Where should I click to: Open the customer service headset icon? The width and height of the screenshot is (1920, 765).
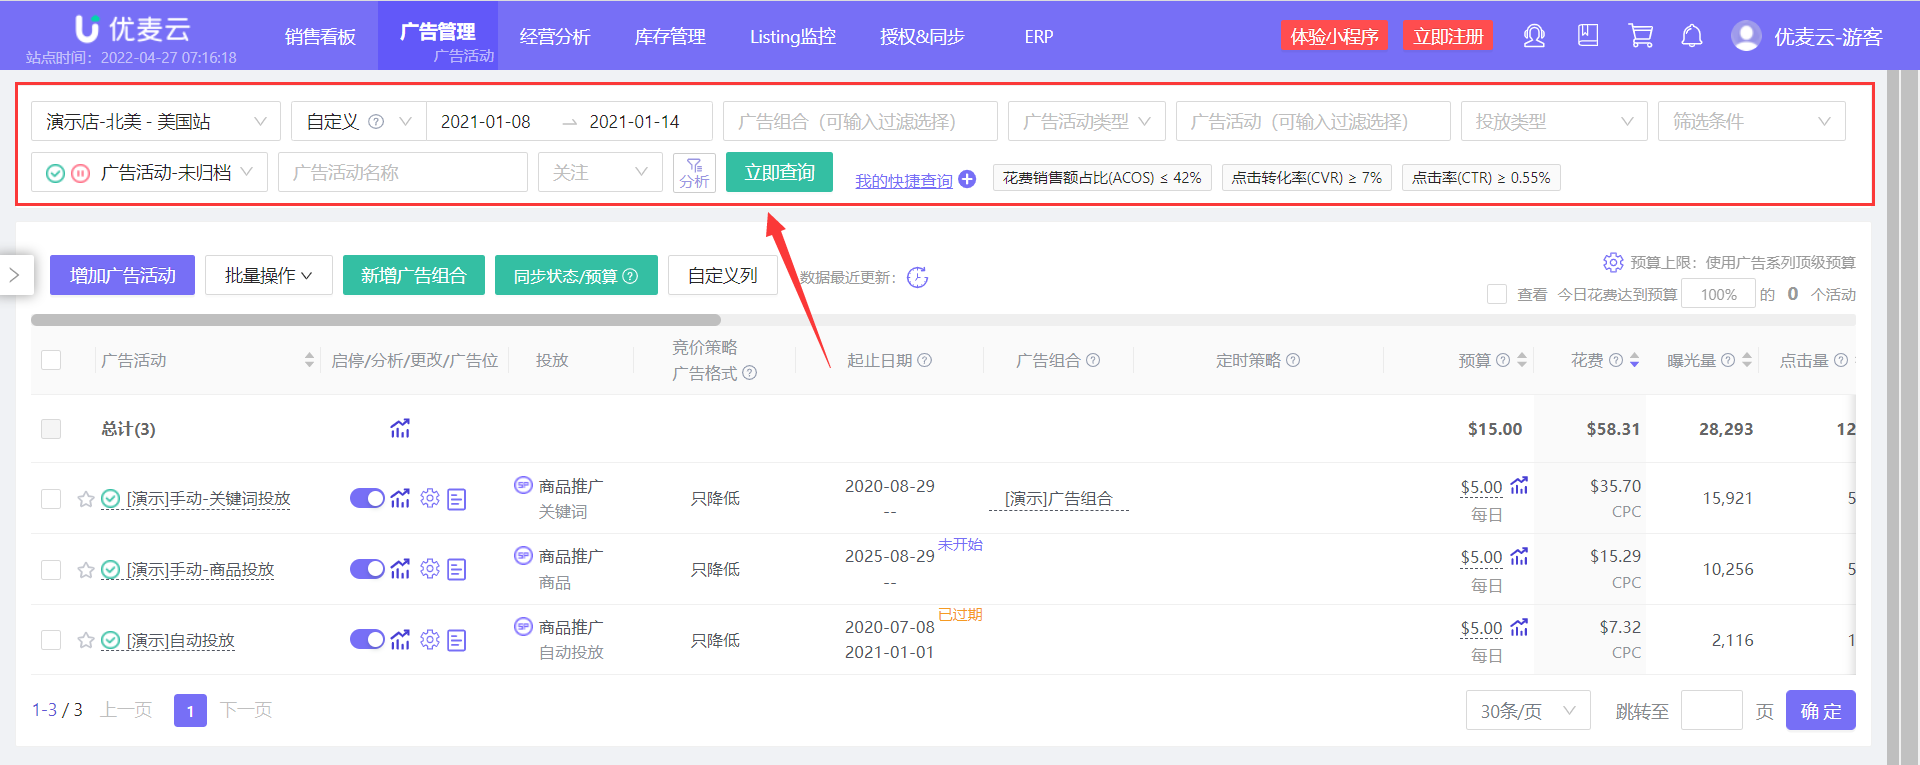tap(1534, 36)
